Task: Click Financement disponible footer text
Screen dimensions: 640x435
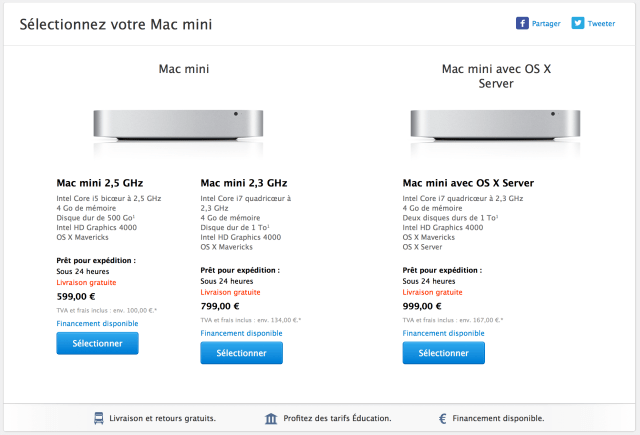Action: 500,418
